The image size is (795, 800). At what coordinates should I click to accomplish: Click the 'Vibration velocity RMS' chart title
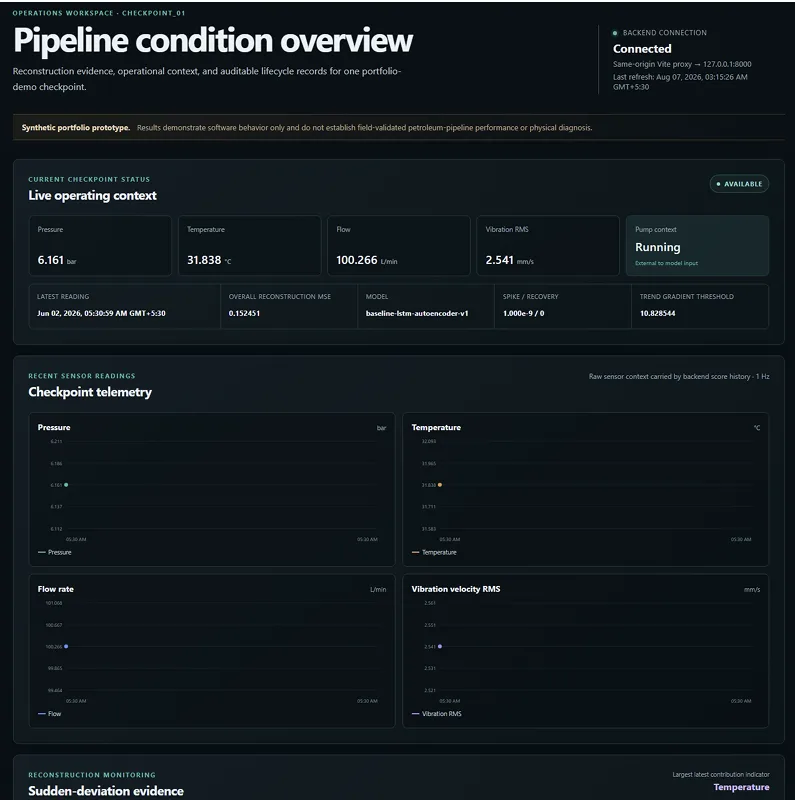click(x=456, y=589)
